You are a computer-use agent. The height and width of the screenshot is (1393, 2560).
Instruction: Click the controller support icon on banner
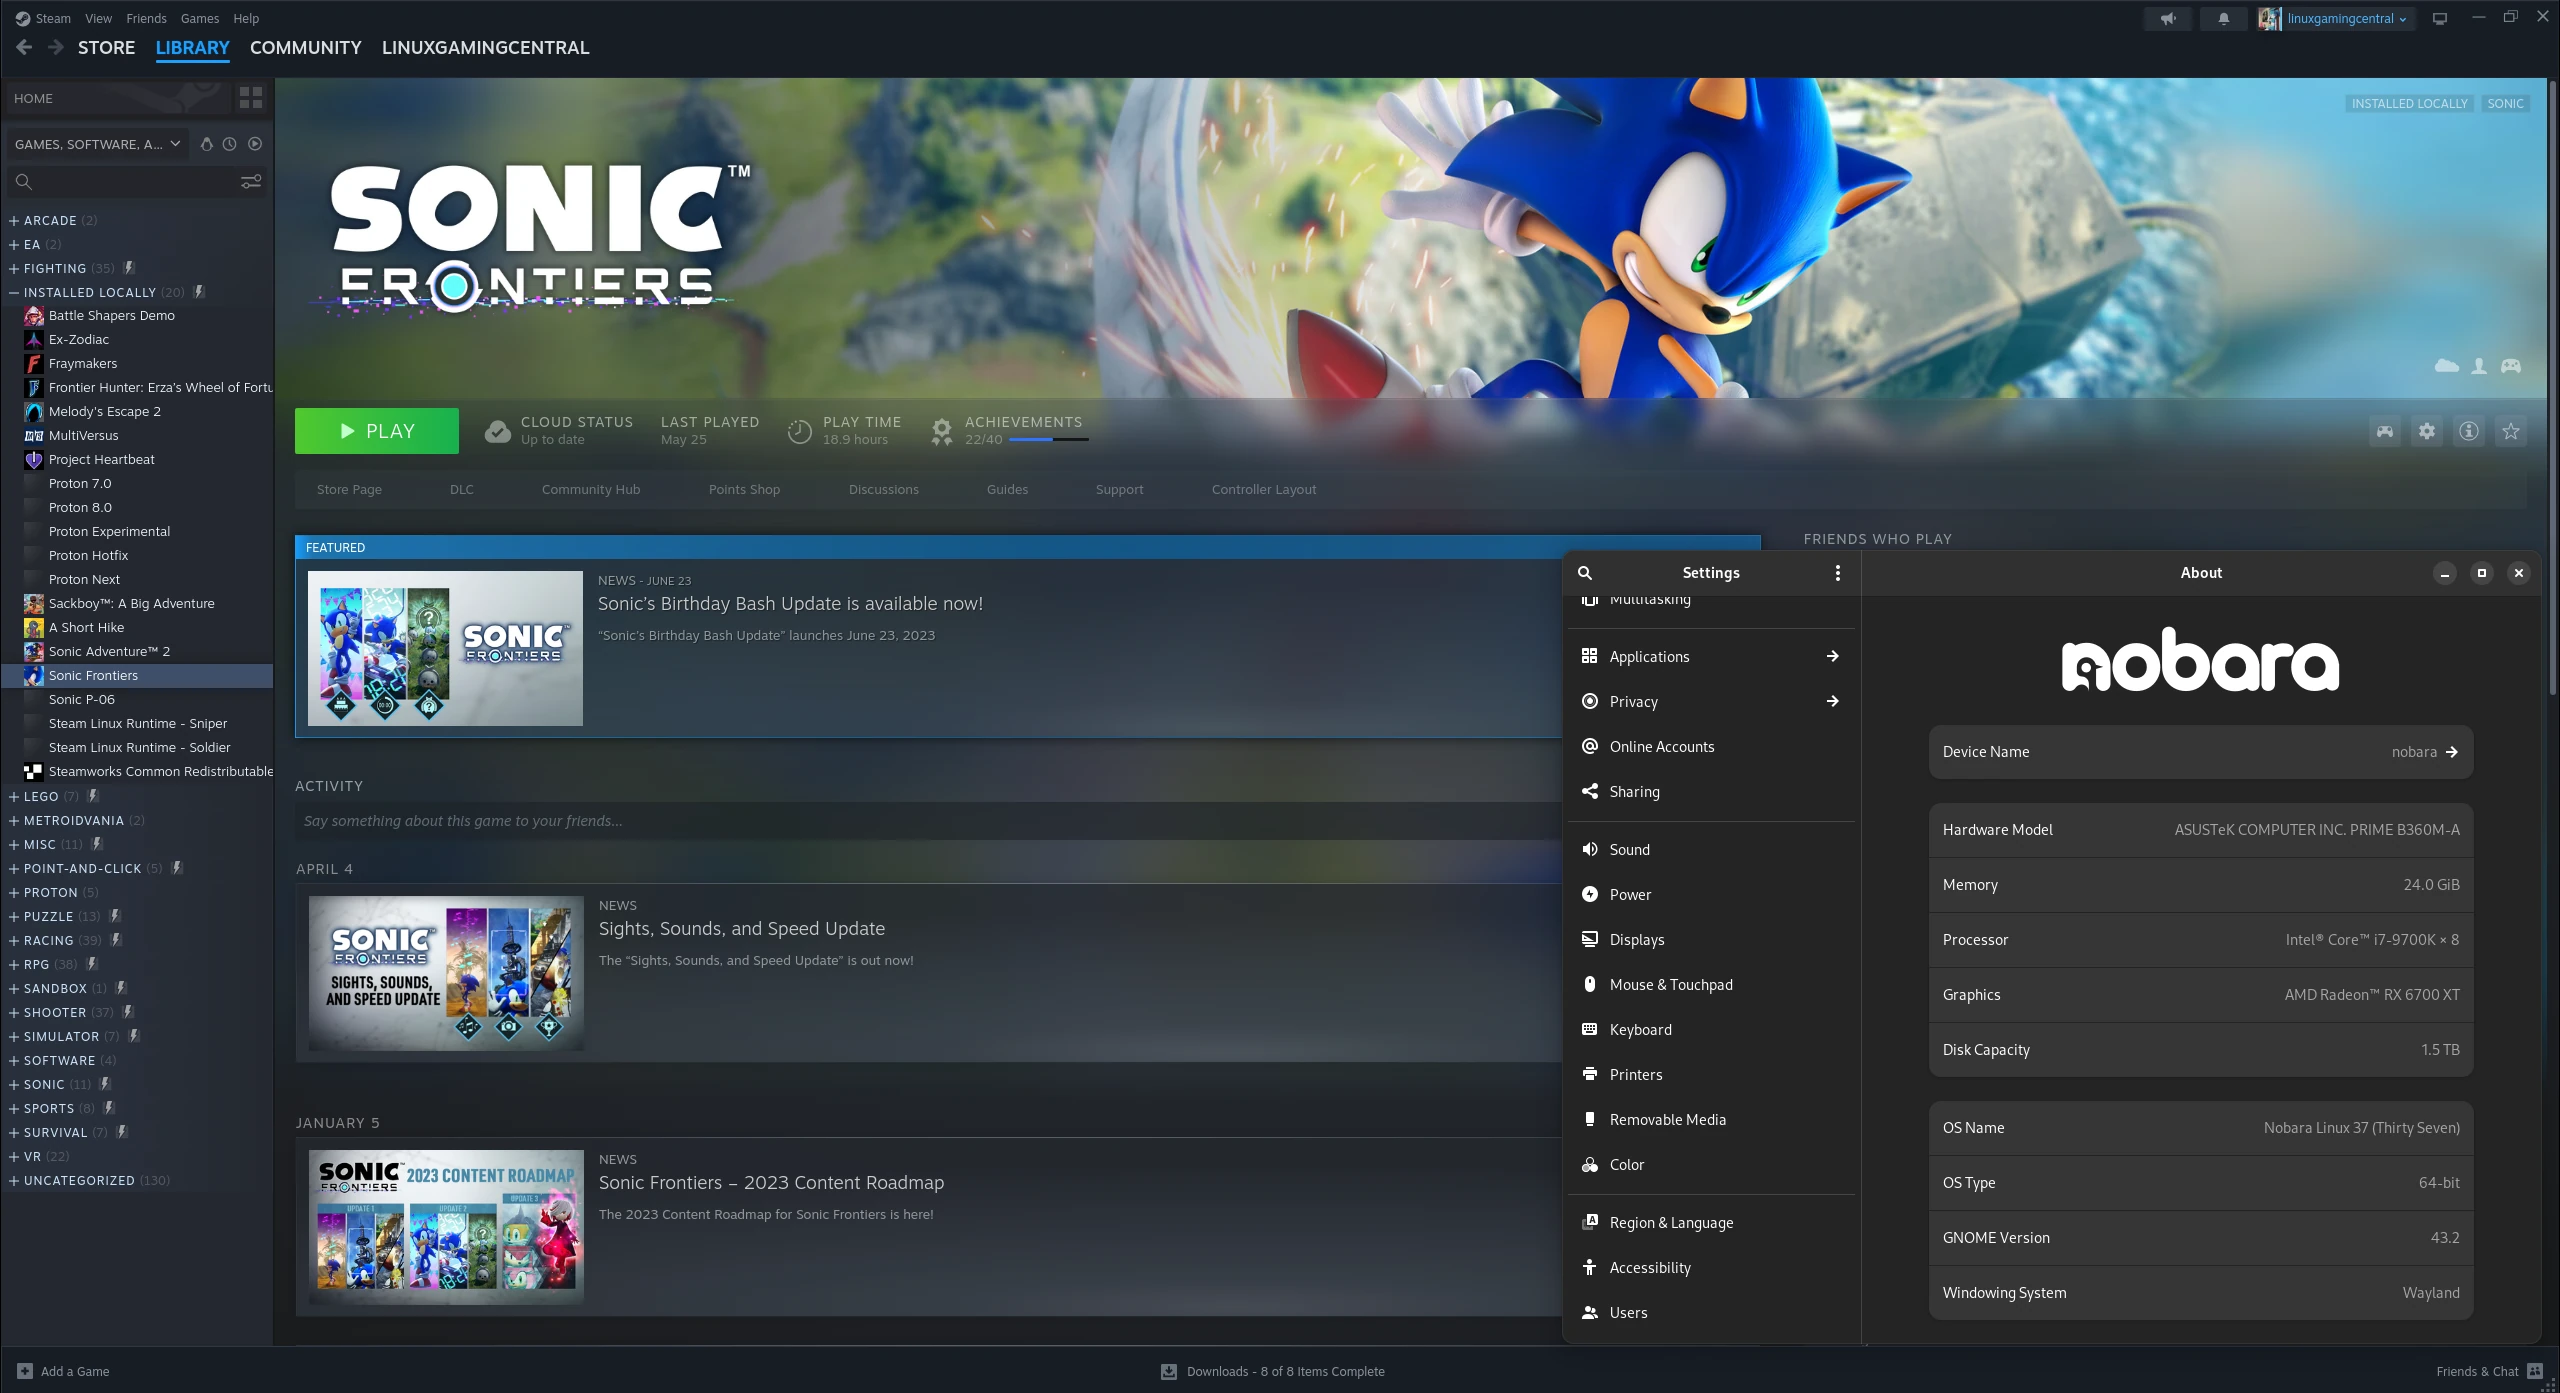point(2511,366)
